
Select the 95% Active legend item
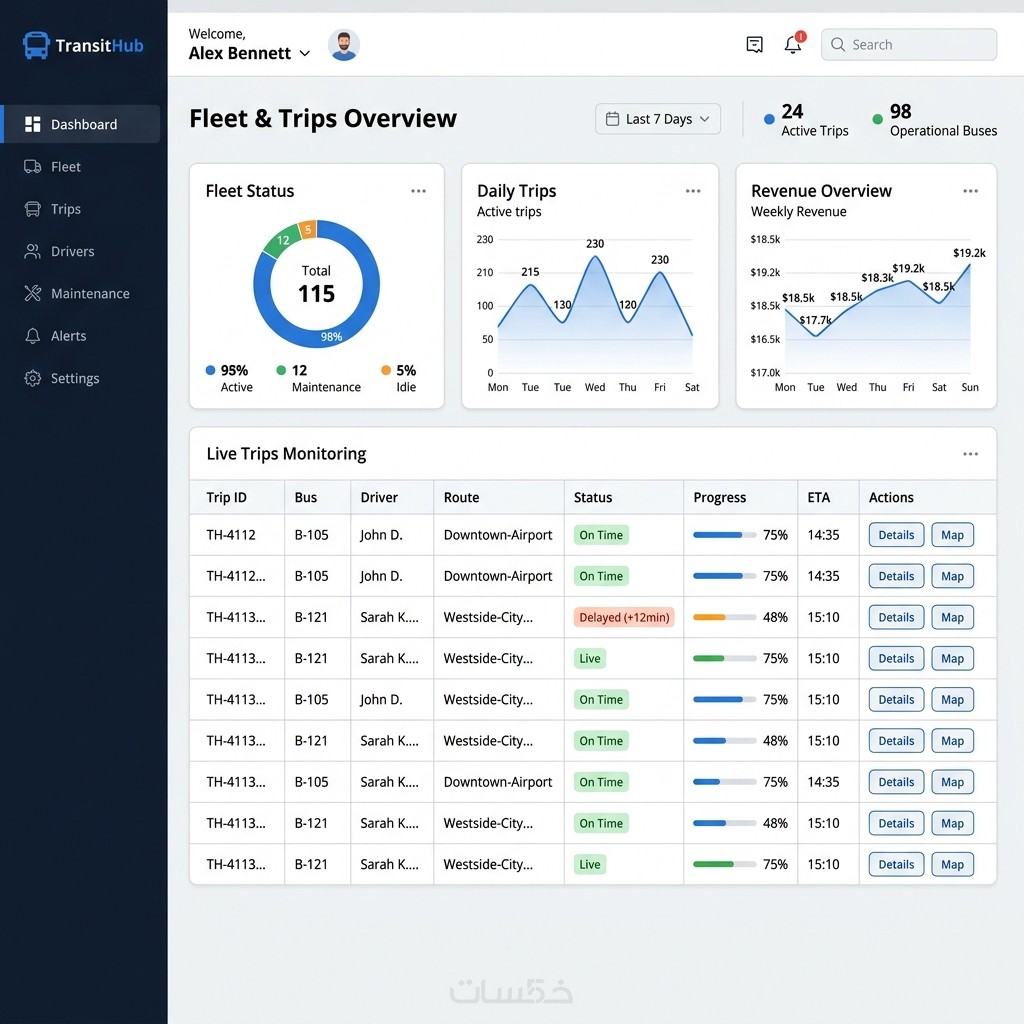tap(228, 378)
